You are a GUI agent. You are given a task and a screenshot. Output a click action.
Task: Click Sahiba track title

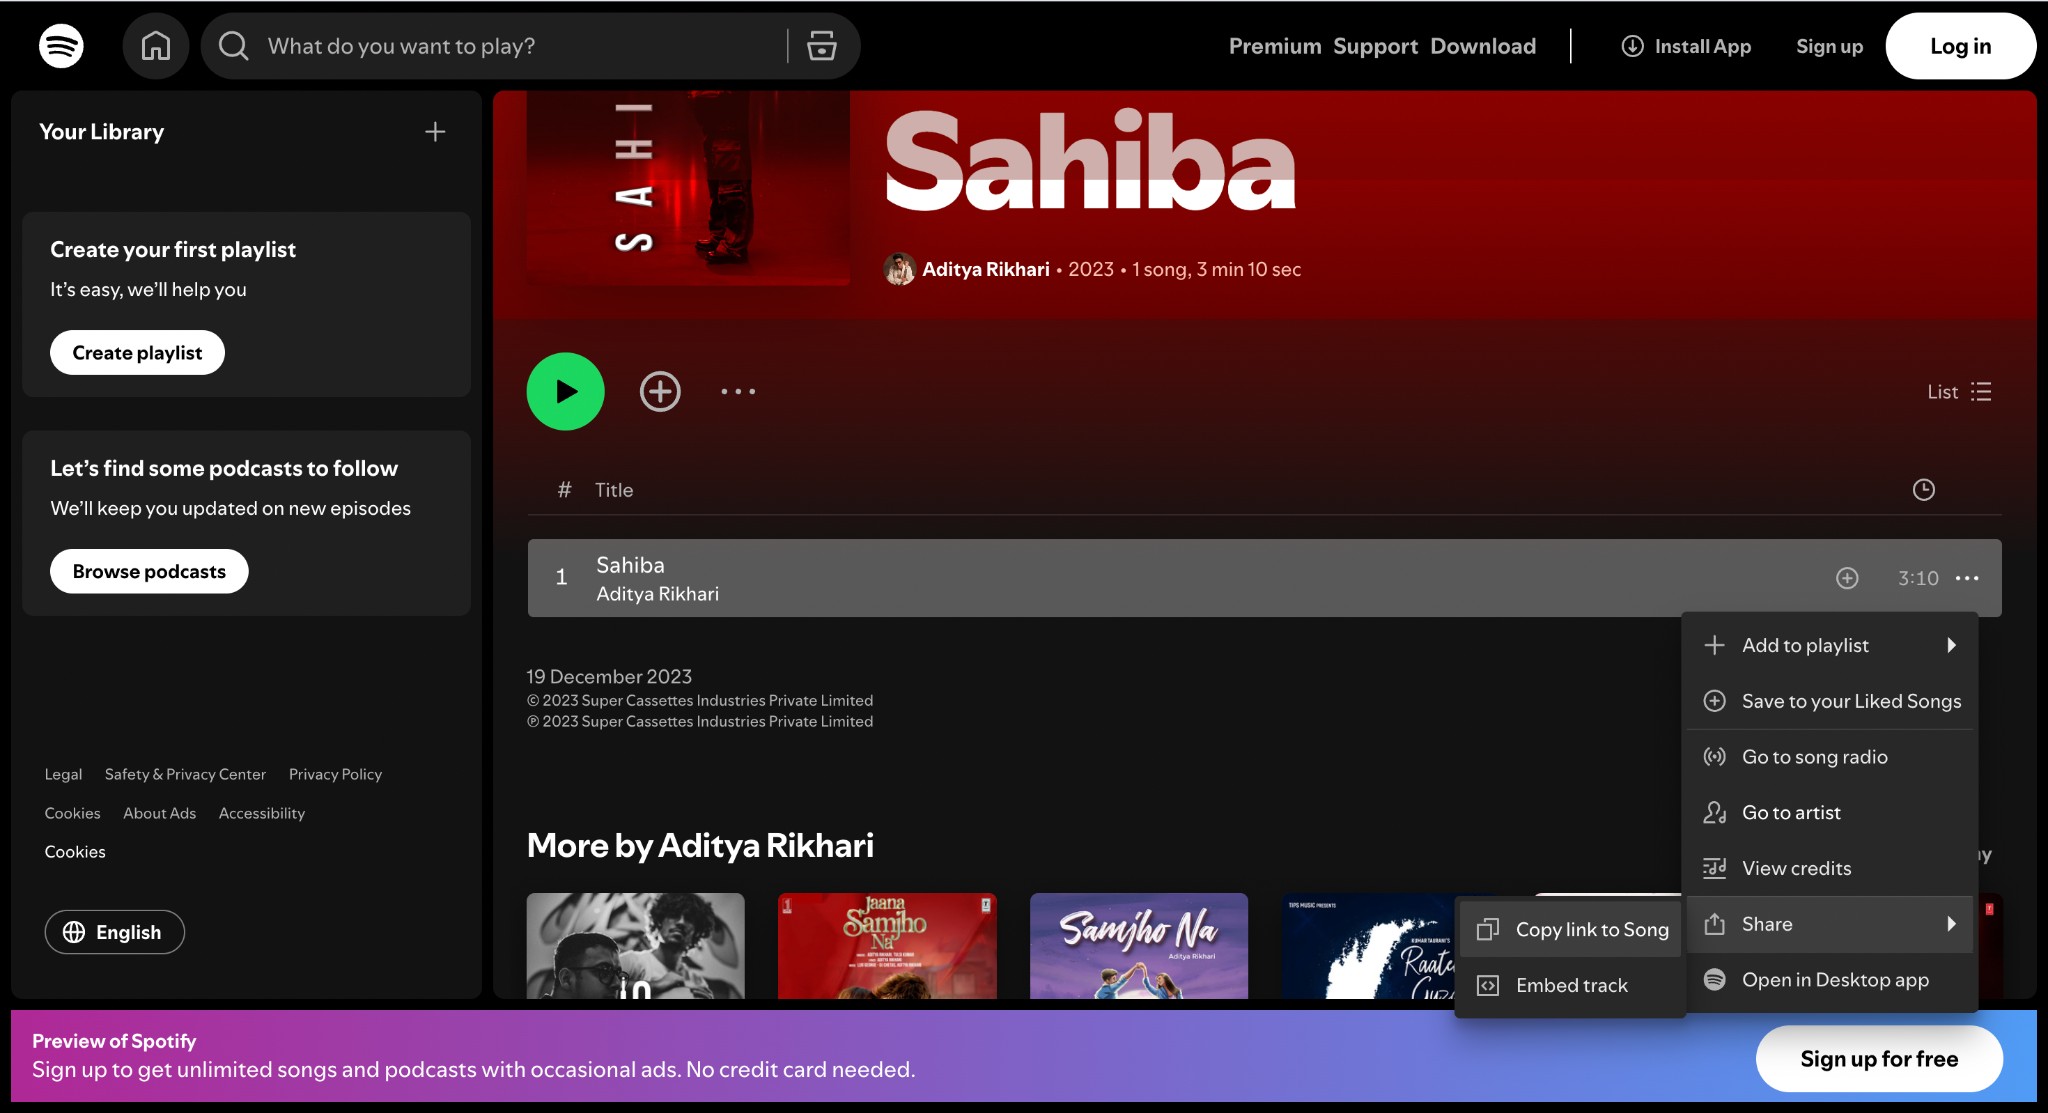click(x=630, y=565)
